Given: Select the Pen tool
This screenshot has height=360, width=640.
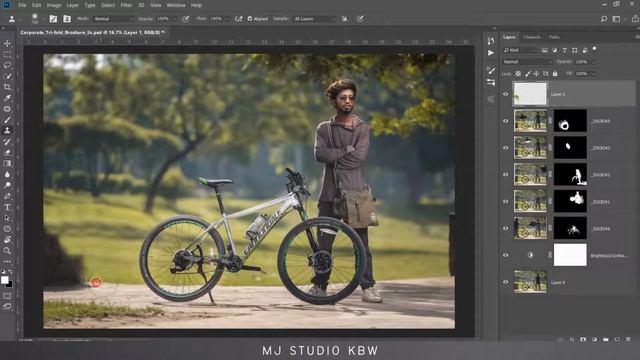Looking at the screenshot, I should click(x=7, y=196).
